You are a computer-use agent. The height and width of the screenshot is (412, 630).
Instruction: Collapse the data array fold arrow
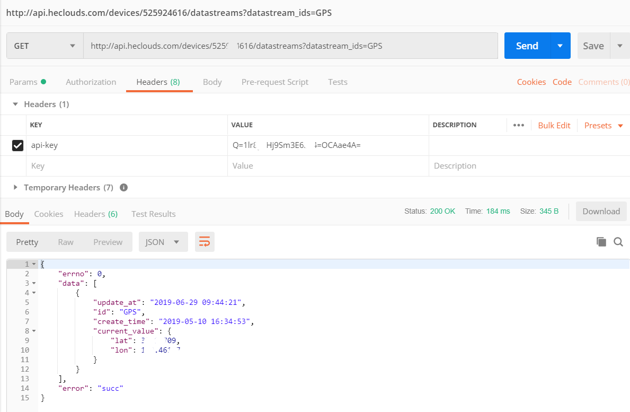click(34, 283)
